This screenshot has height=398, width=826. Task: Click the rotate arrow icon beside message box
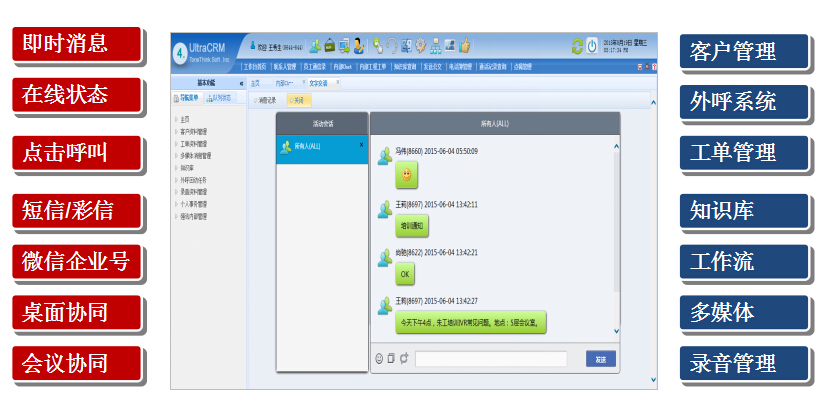point(404,359)
